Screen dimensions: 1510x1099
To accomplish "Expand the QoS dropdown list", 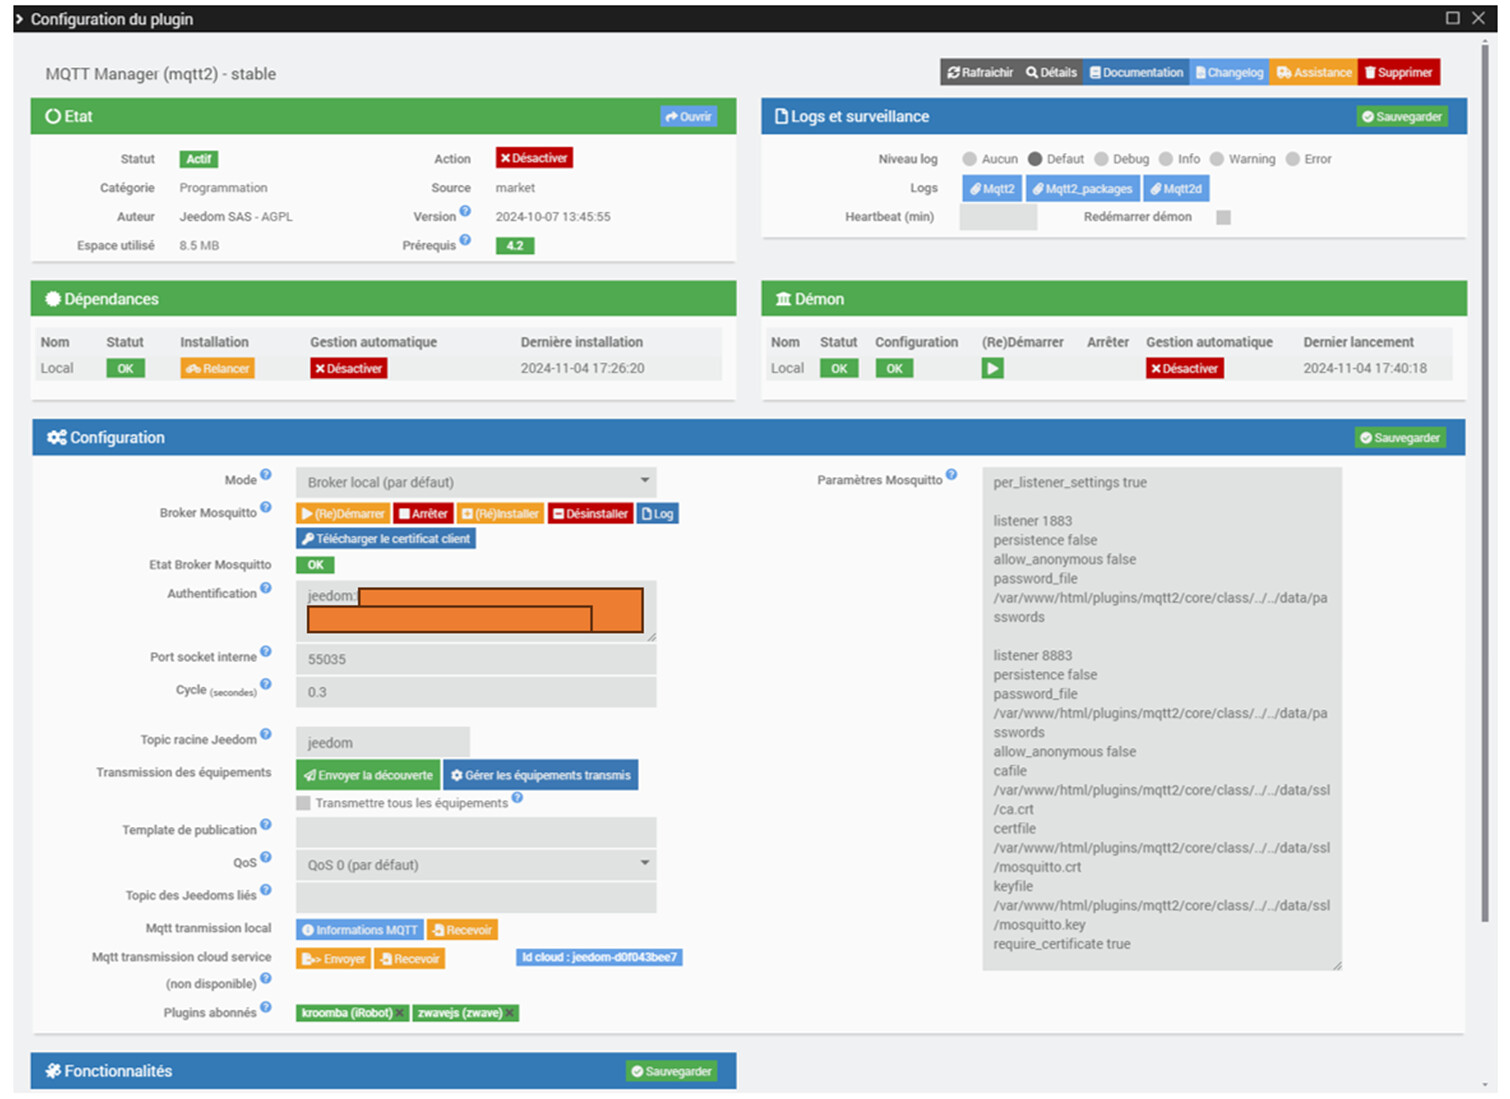I will (476, 865).
